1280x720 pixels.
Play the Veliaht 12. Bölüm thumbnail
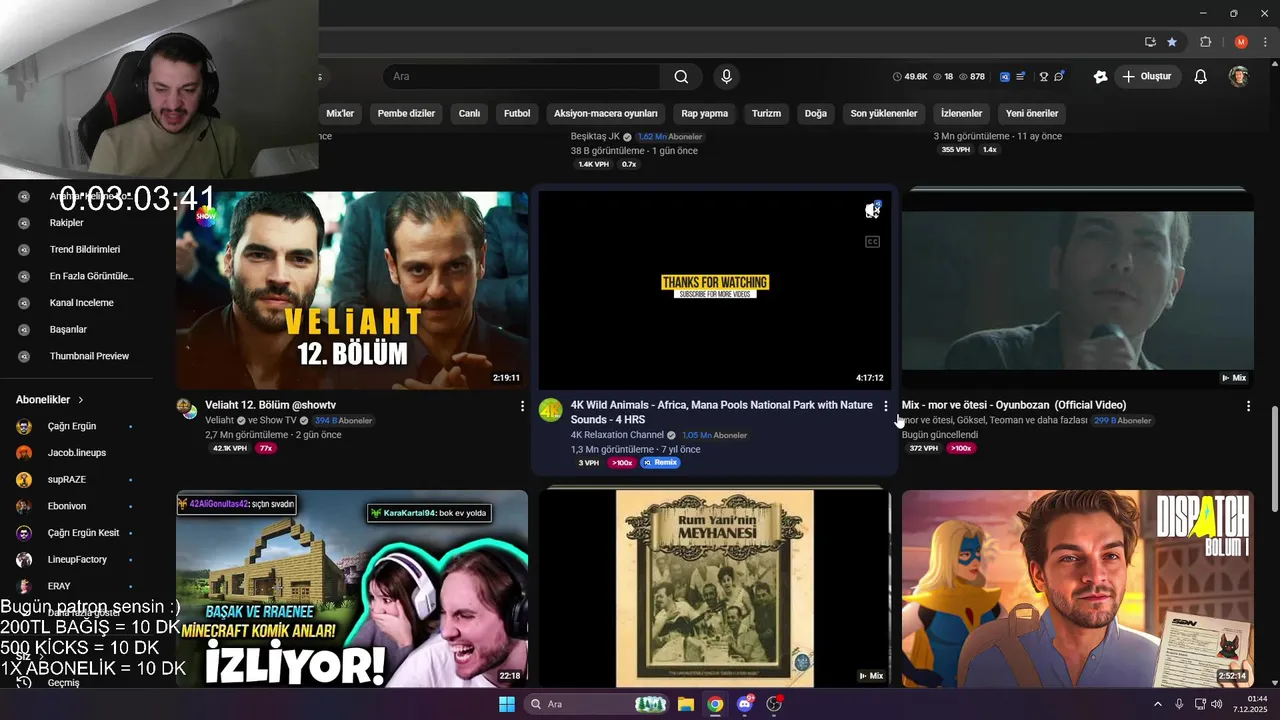[x=352, y=290]
